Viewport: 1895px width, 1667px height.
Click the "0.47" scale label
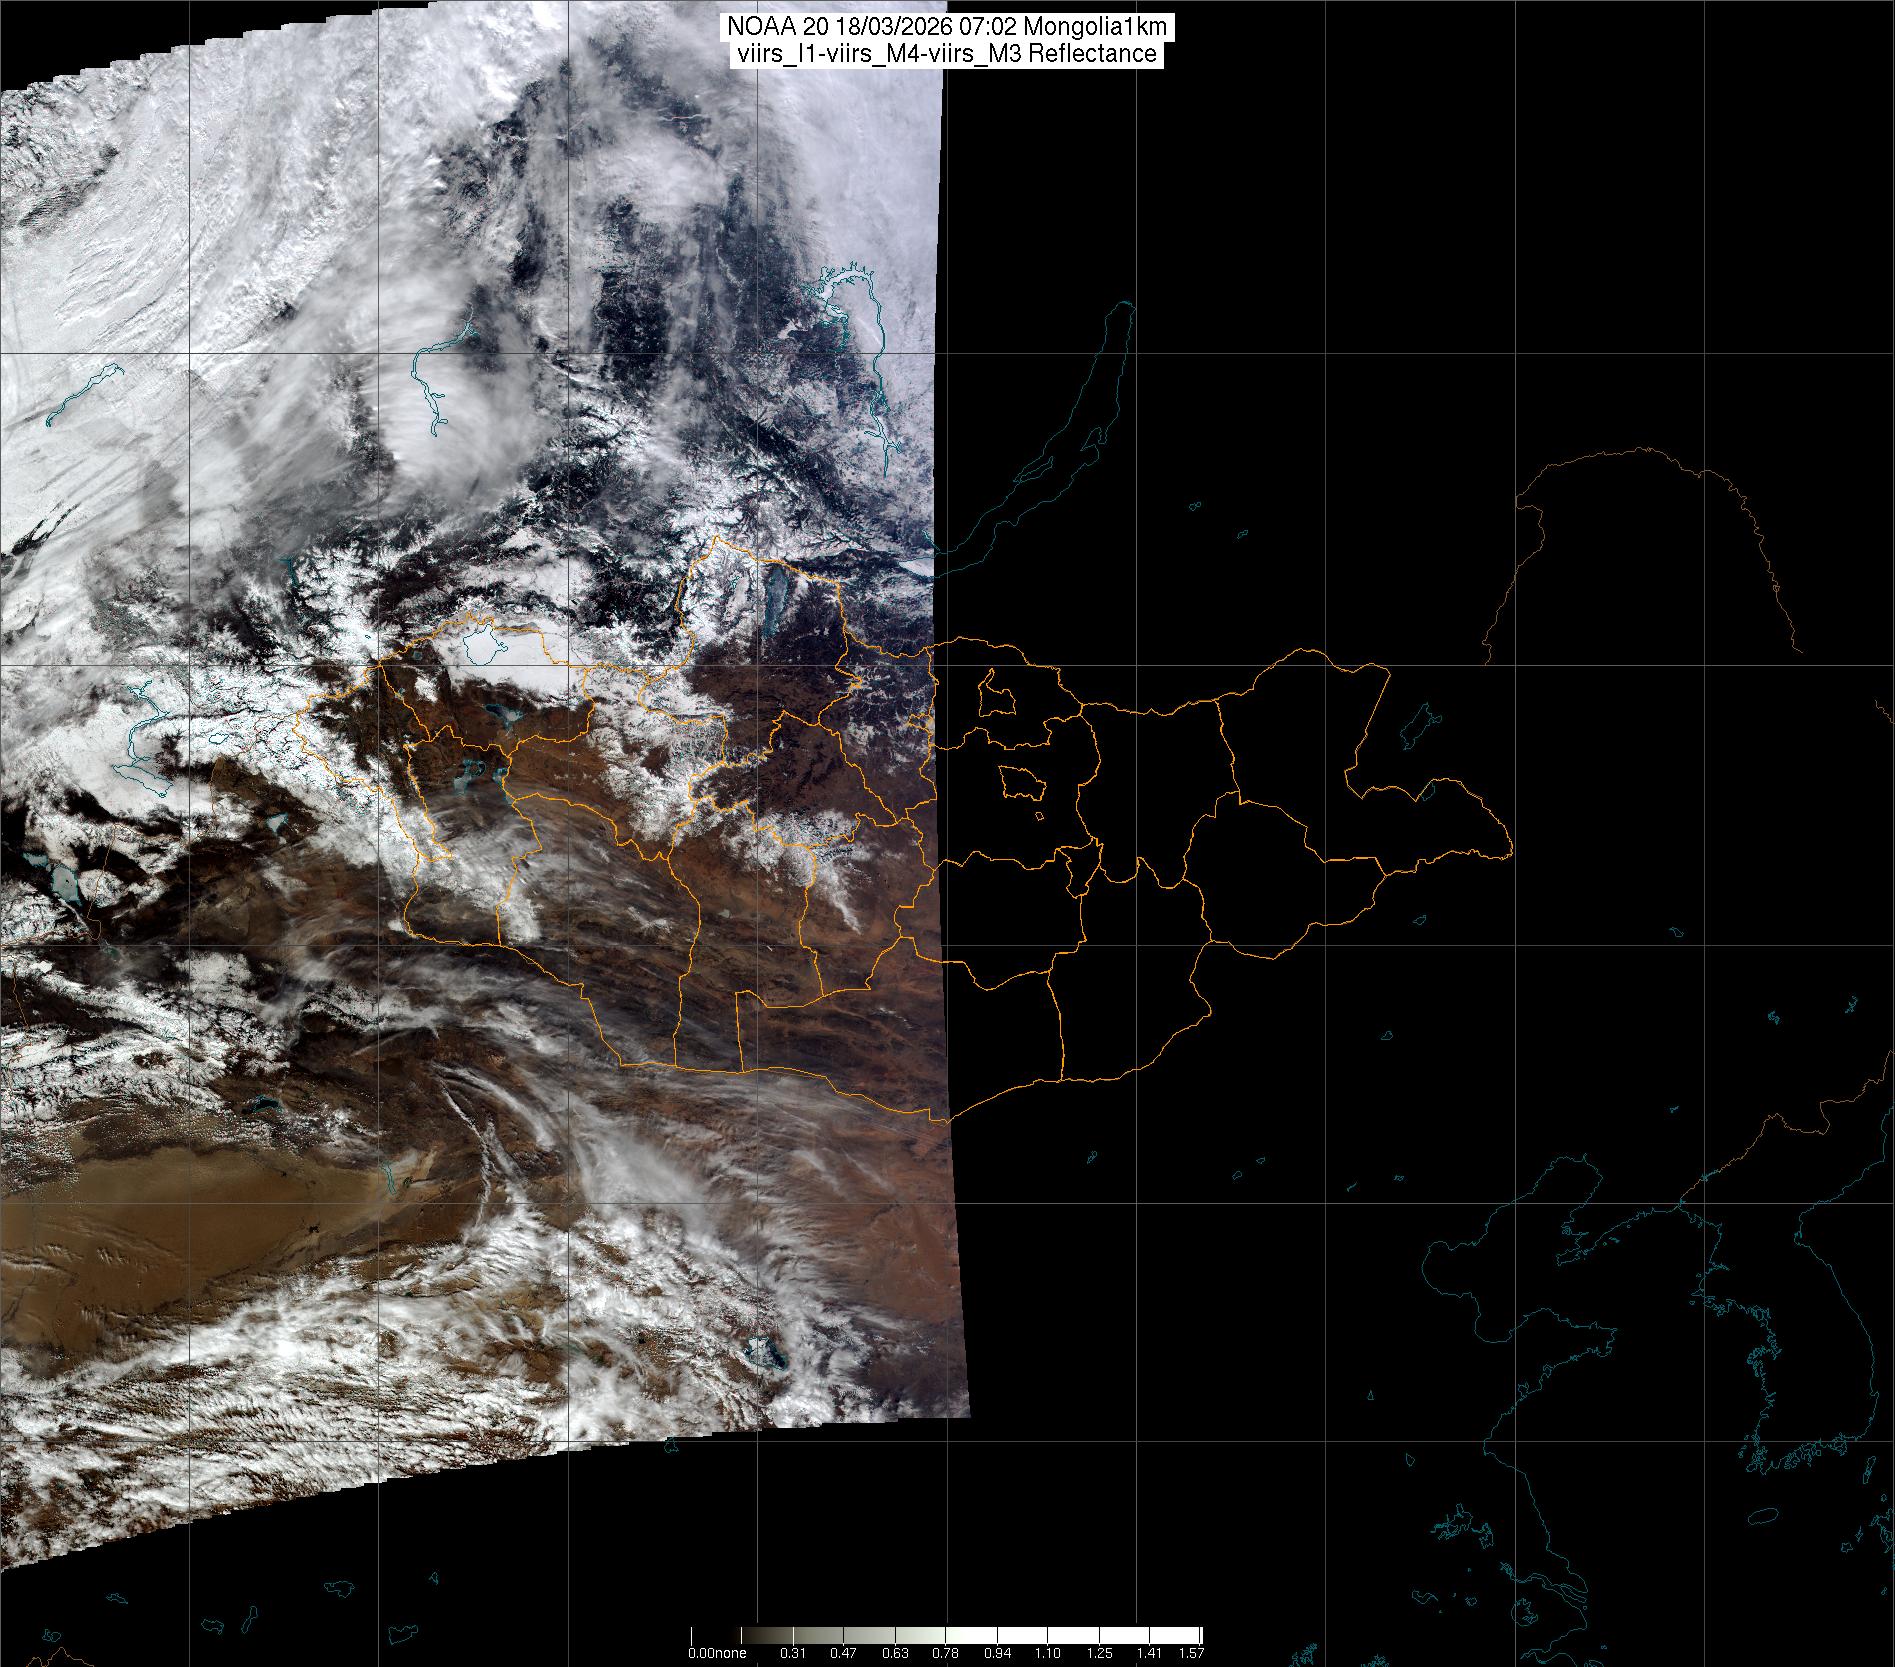click(844, 1653)
